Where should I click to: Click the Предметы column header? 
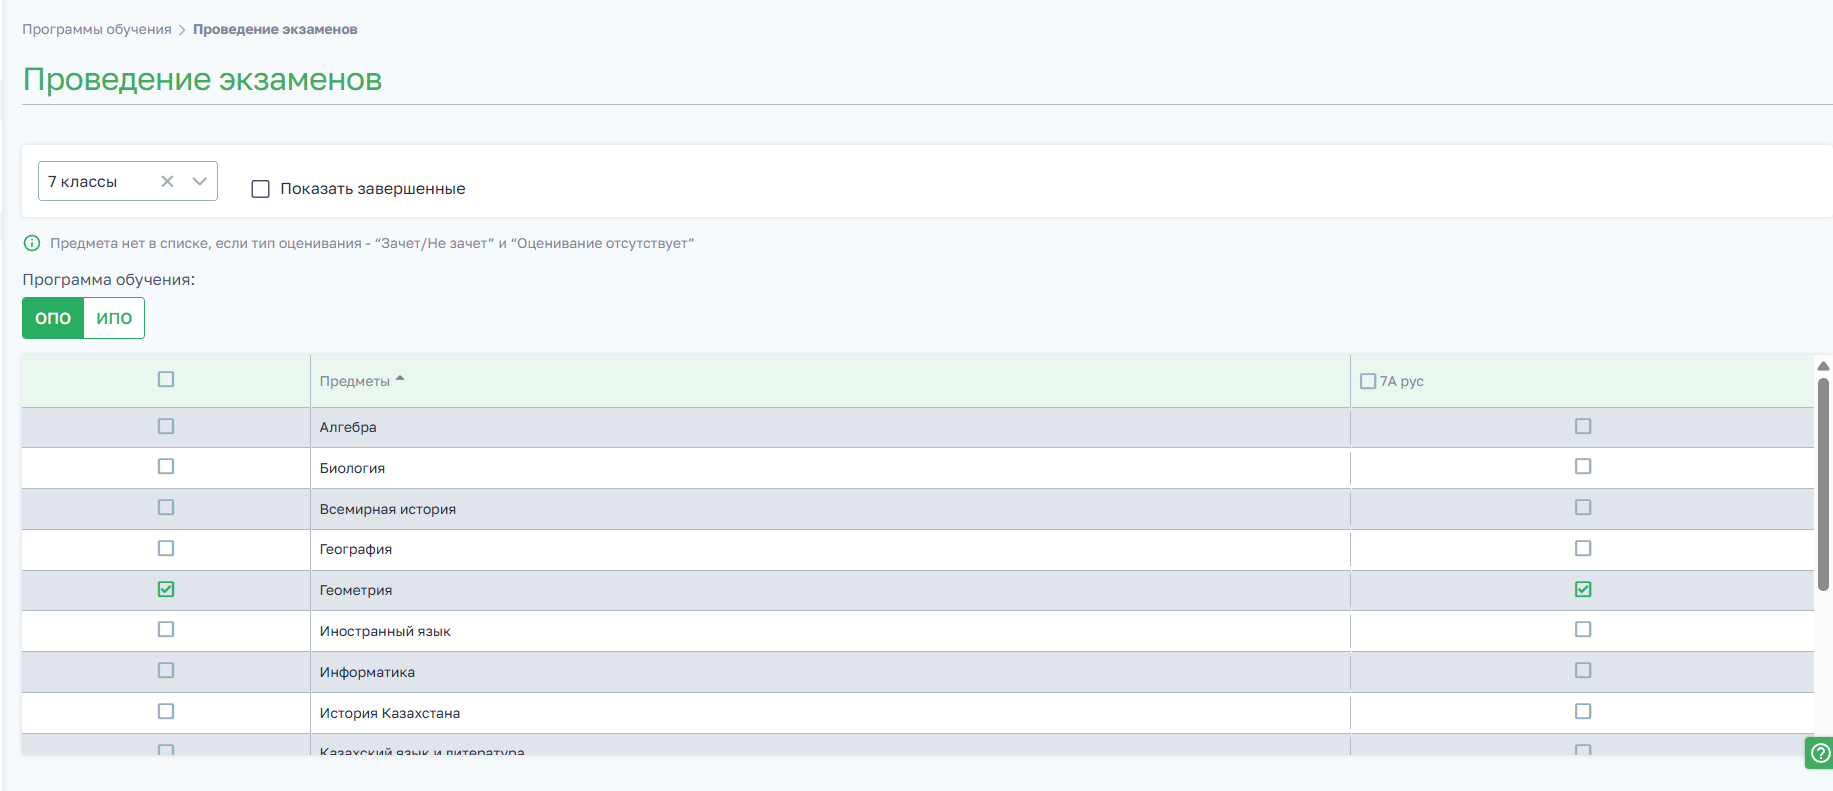point(830,381)
